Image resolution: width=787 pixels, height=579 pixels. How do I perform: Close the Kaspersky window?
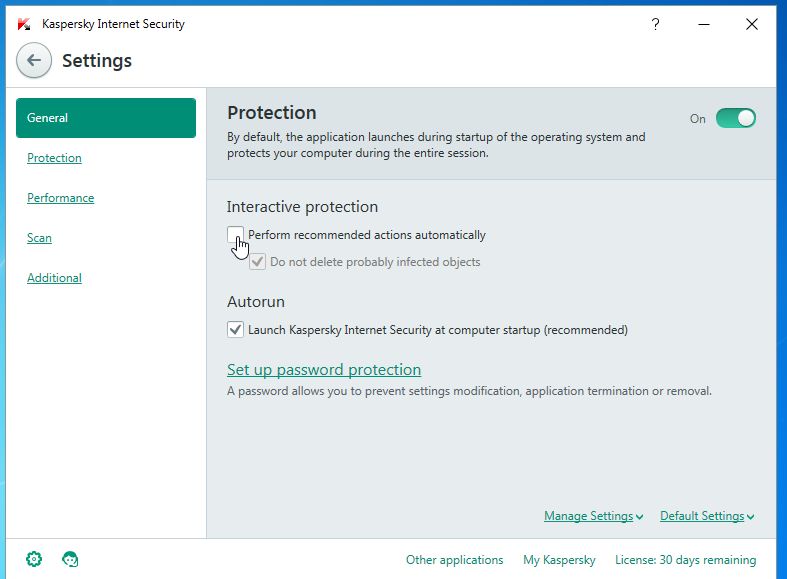pos(752,24)
